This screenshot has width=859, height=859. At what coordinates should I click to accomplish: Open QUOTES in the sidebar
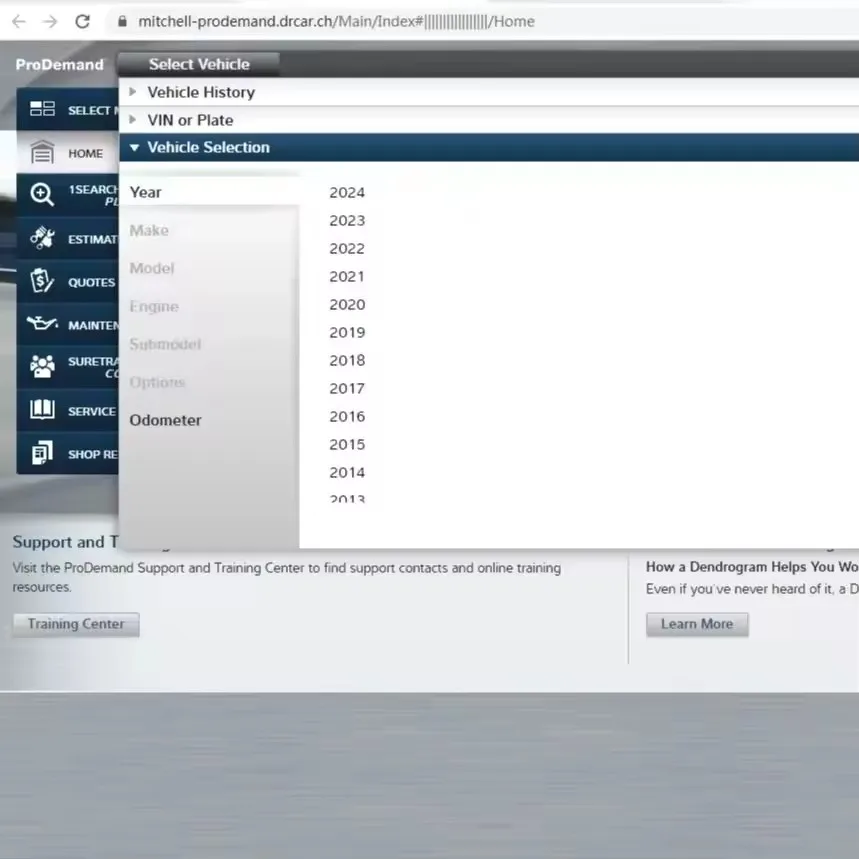click(x=68, y=282)
